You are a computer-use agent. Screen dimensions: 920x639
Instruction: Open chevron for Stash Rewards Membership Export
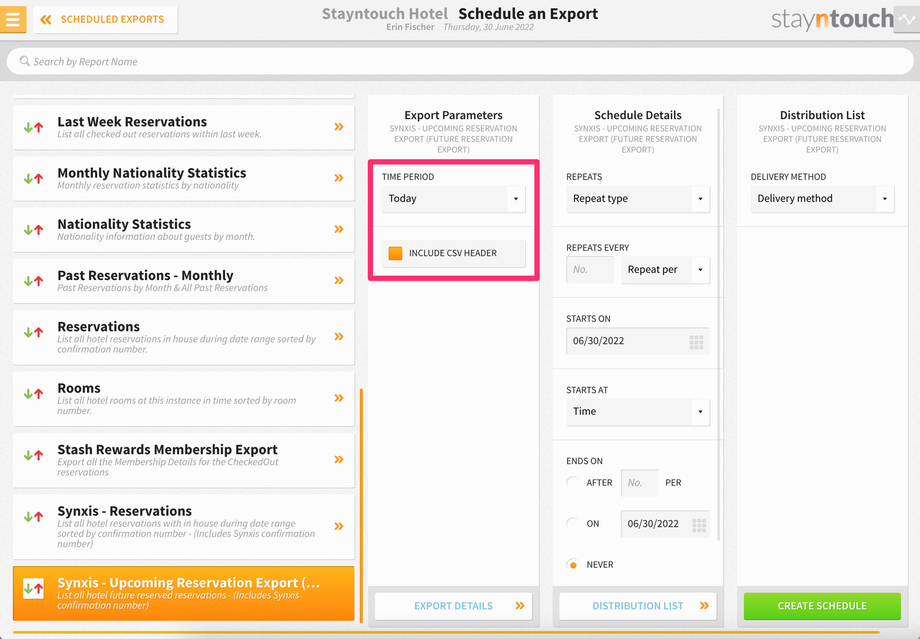(339, 459)
